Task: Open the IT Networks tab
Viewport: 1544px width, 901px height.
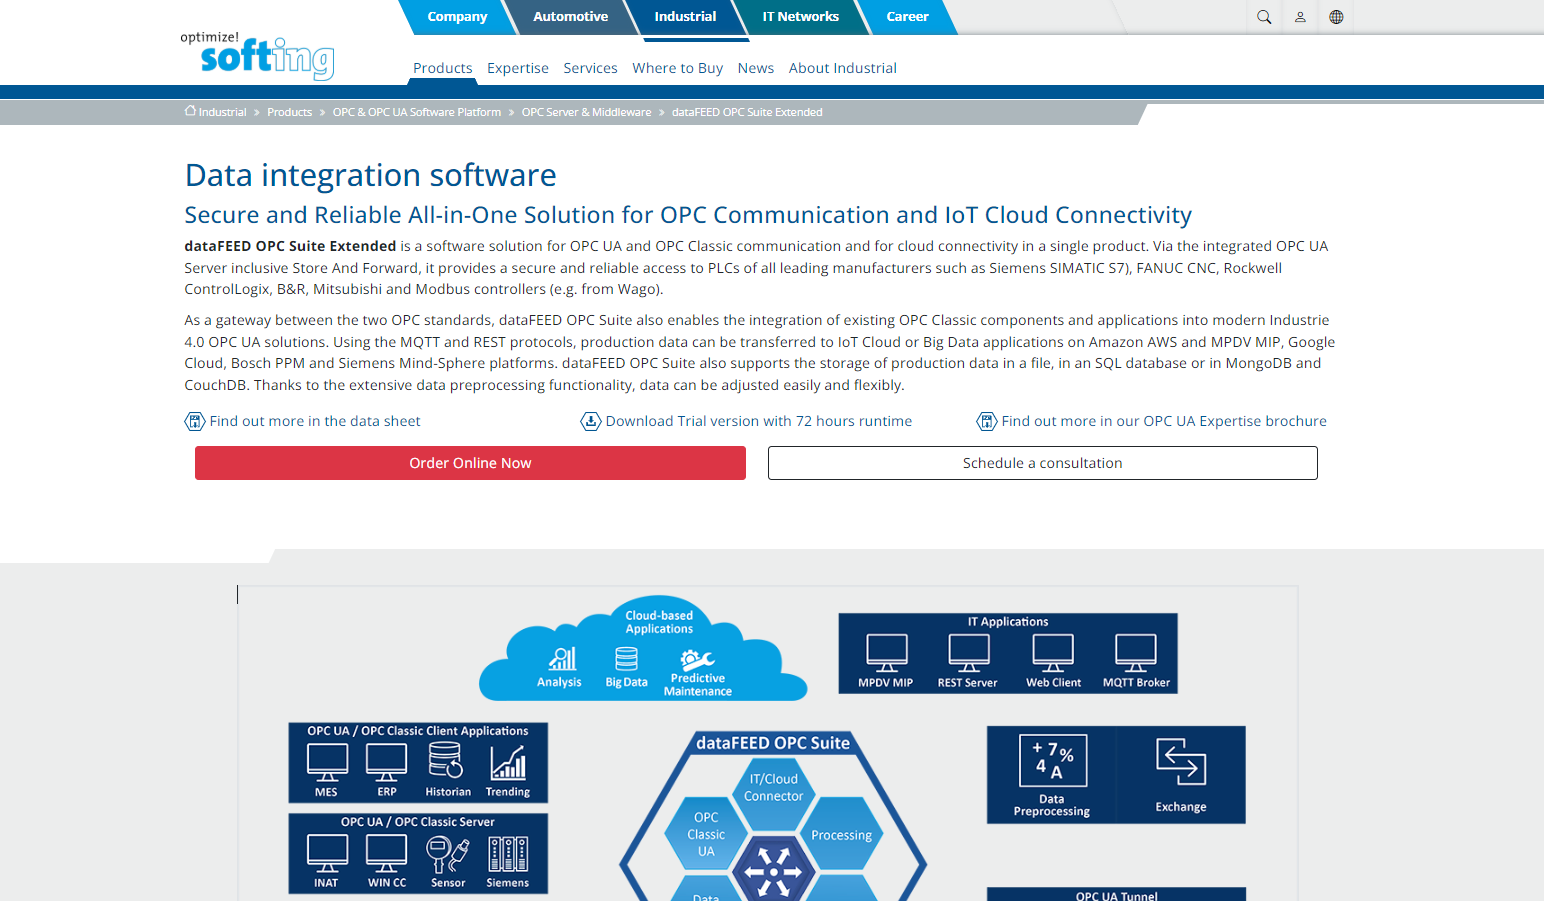Action: point(800,17)
